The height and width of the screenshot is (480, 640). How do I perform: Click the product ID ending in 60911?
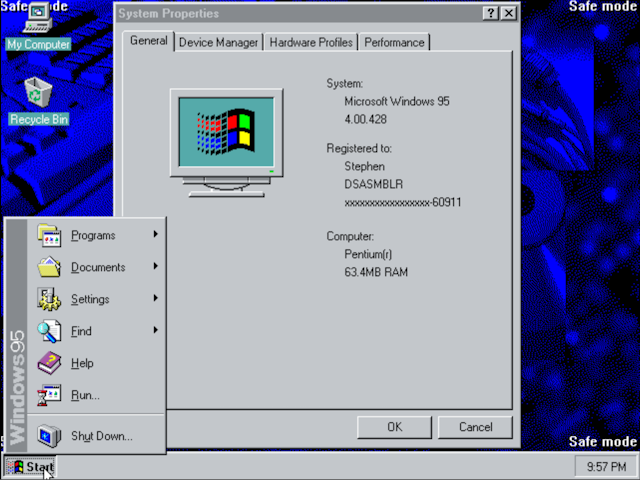[403, 202]
